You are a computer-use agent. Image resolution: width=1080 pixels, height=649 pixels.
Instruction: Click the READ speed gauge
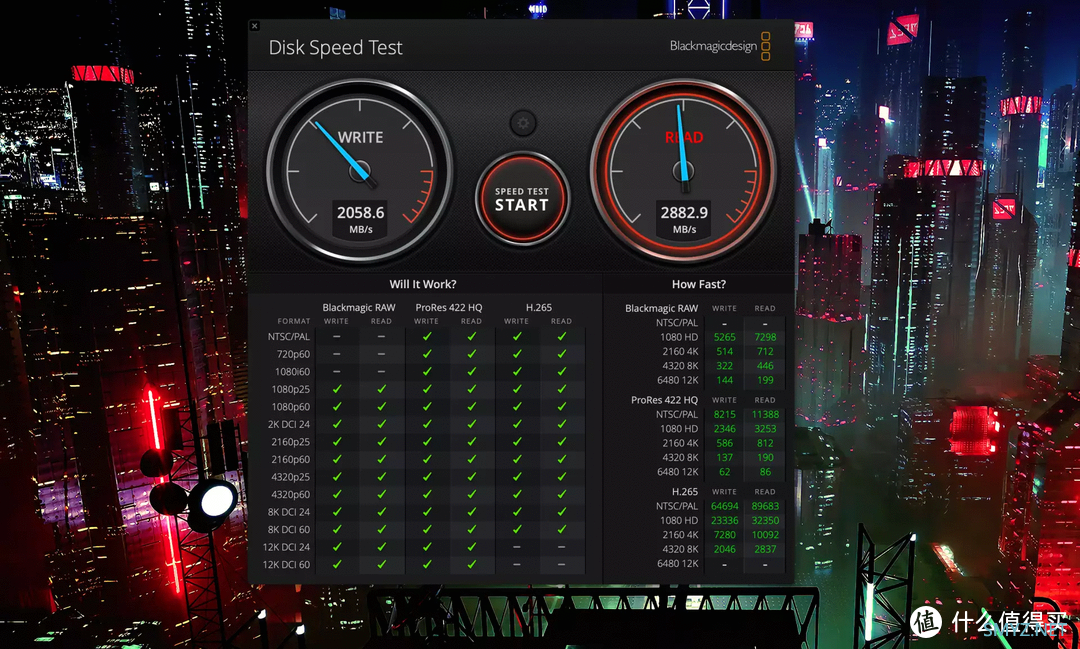coord(683,171)
